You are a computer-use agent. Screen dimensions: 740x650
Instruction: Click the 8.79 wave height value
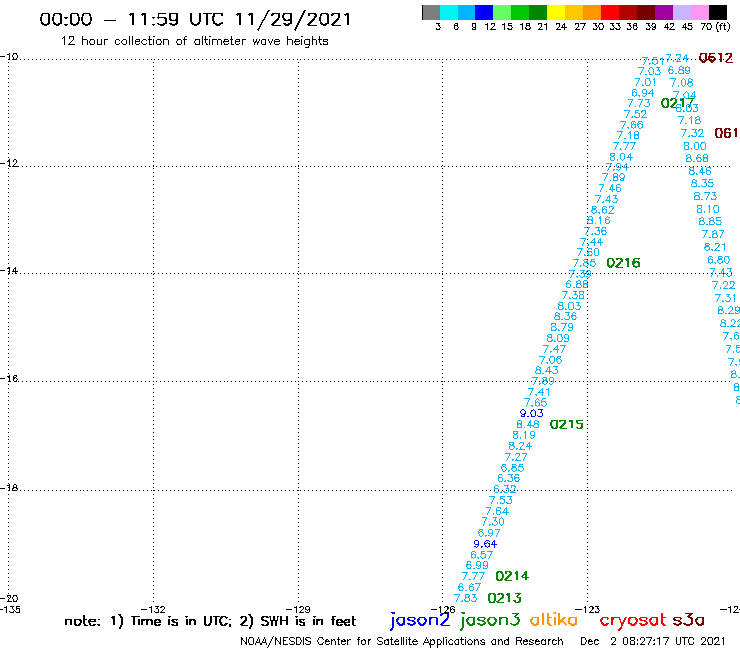(562, 327)
